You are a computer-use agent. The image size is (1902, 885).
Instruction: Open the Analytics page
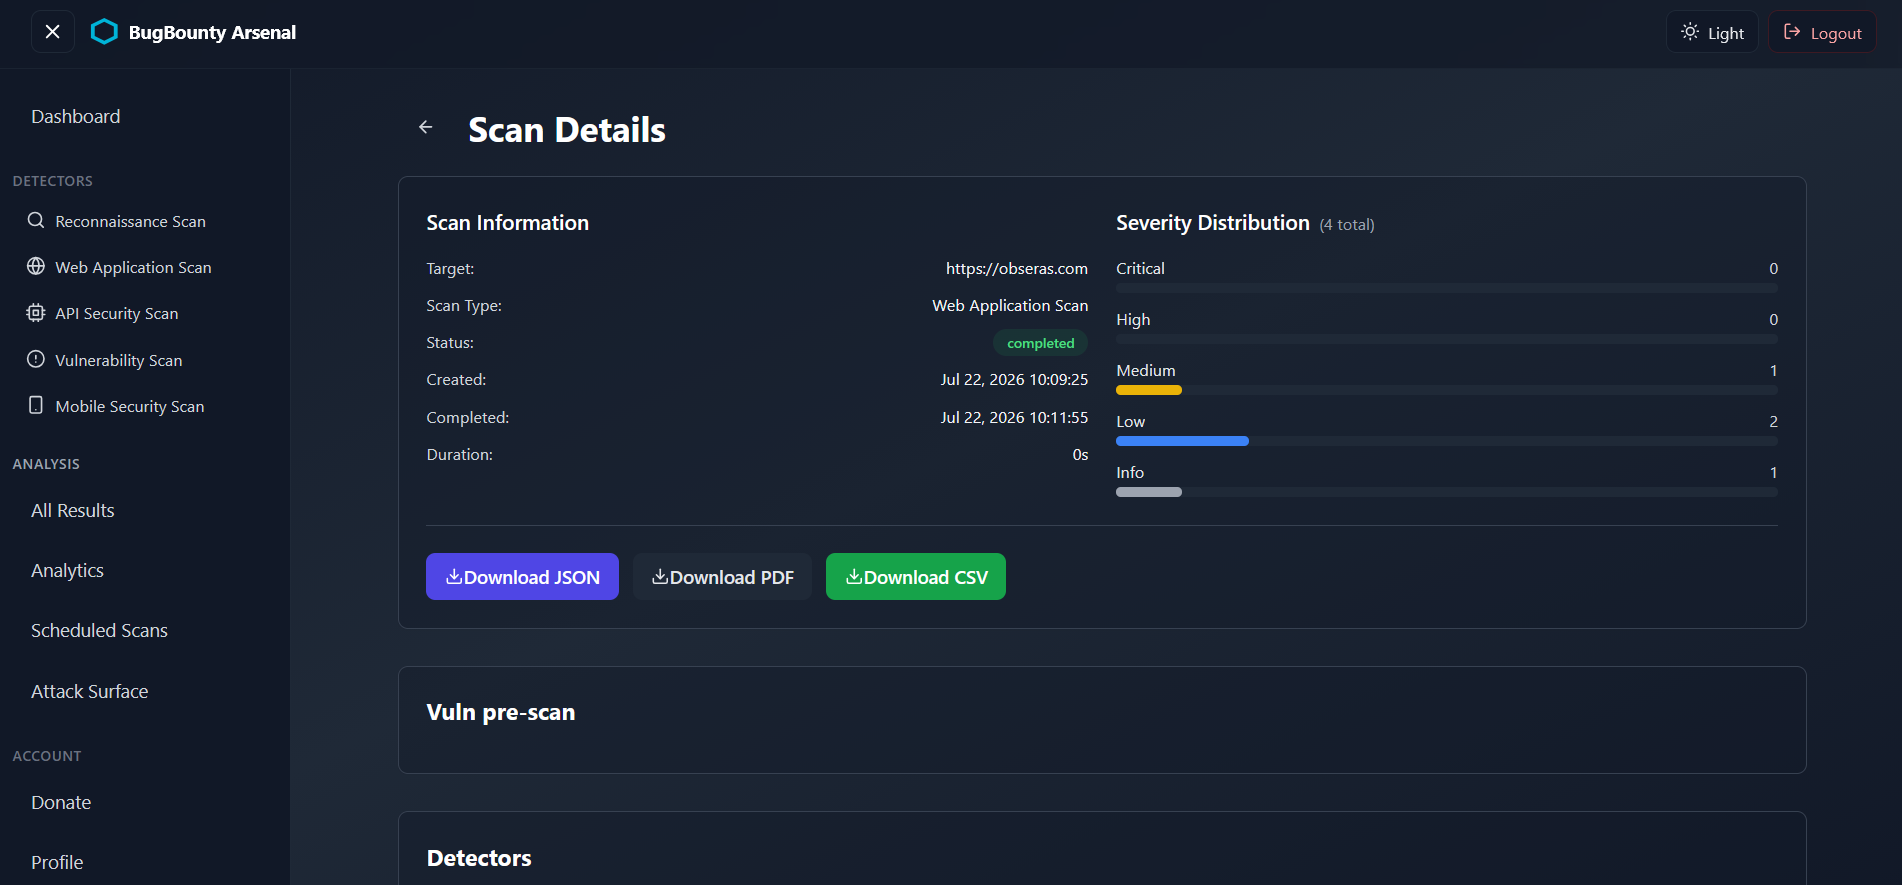pos(68,571)
